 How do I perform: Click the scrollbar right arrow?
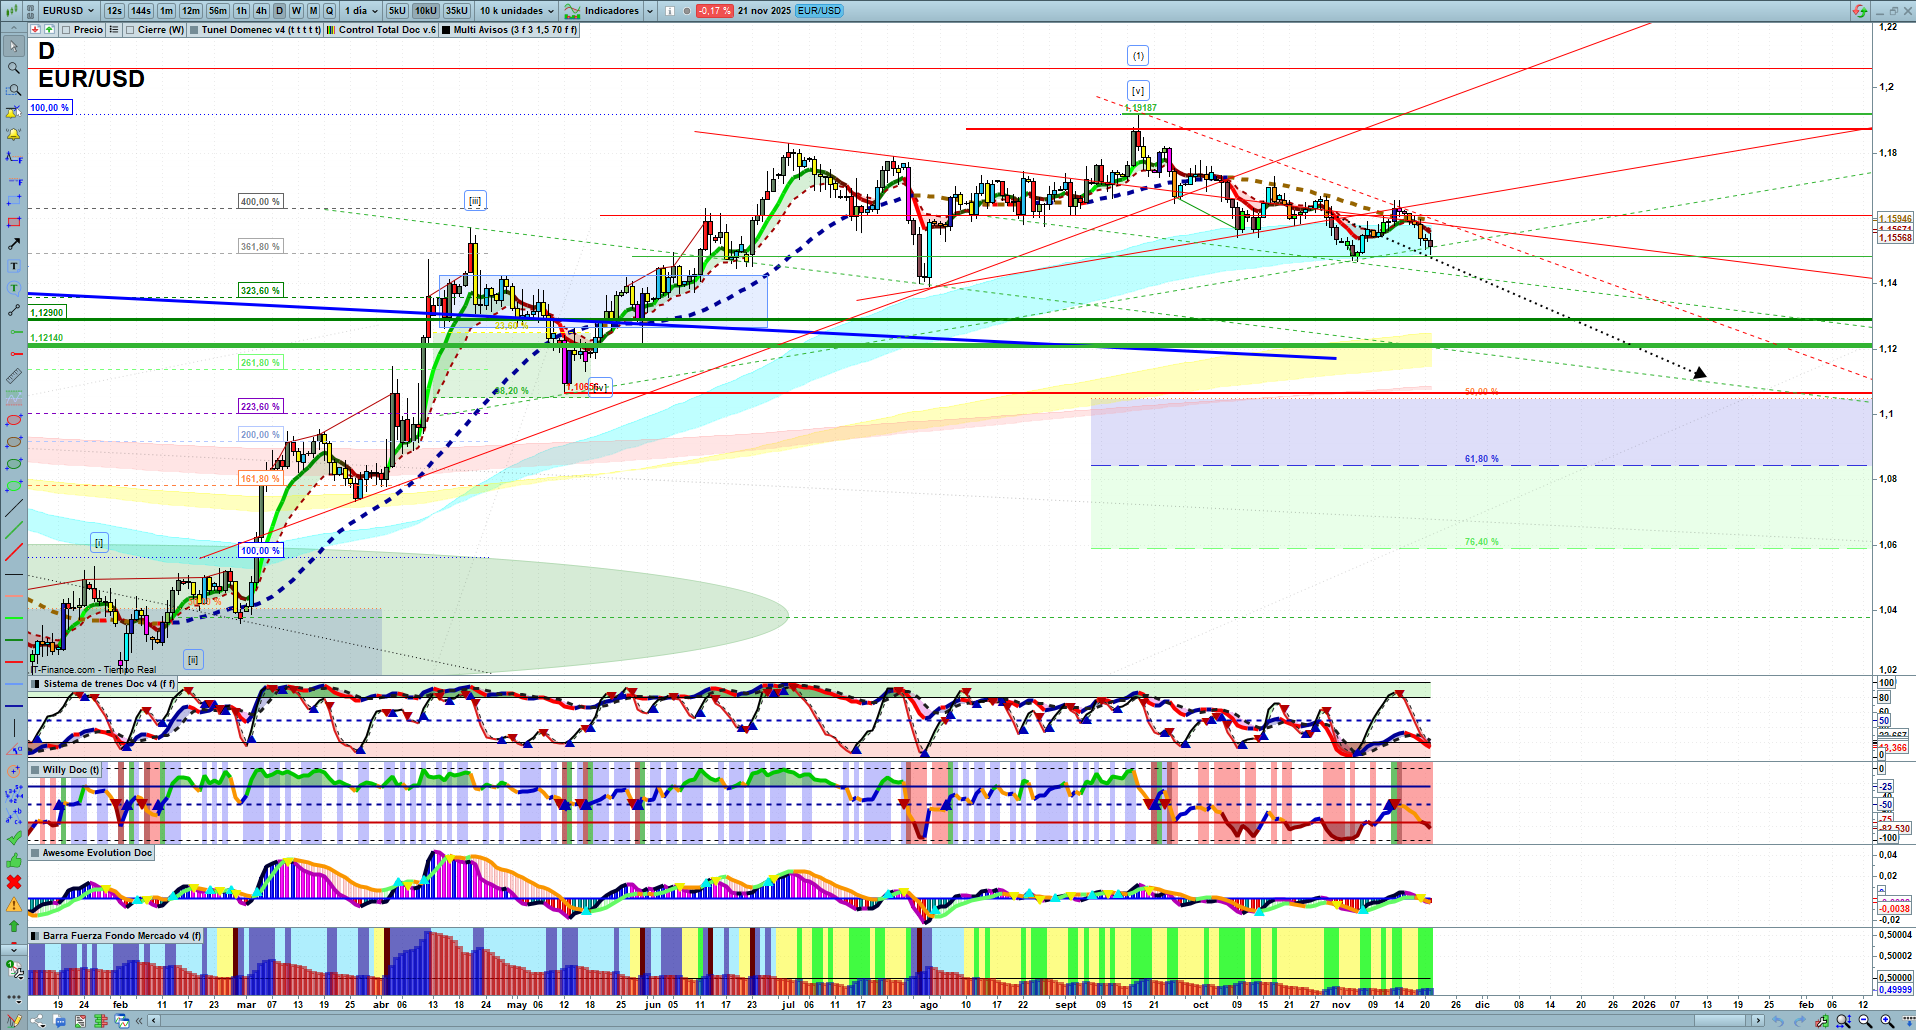pyautogui.click(x=1759, y=1021)
